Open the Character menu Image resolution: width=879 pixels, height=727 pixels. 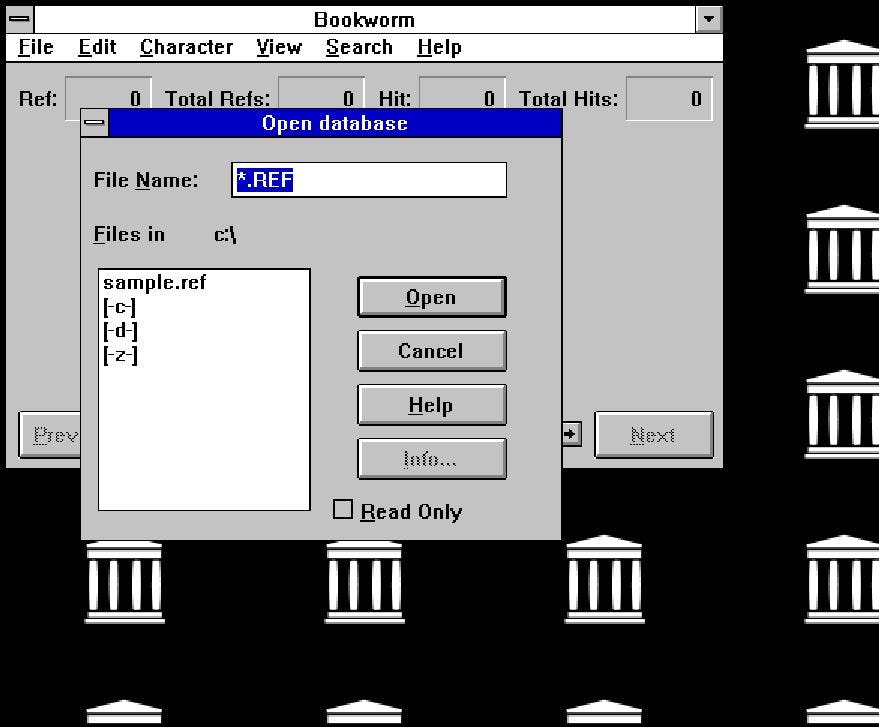tap(186, 46)
